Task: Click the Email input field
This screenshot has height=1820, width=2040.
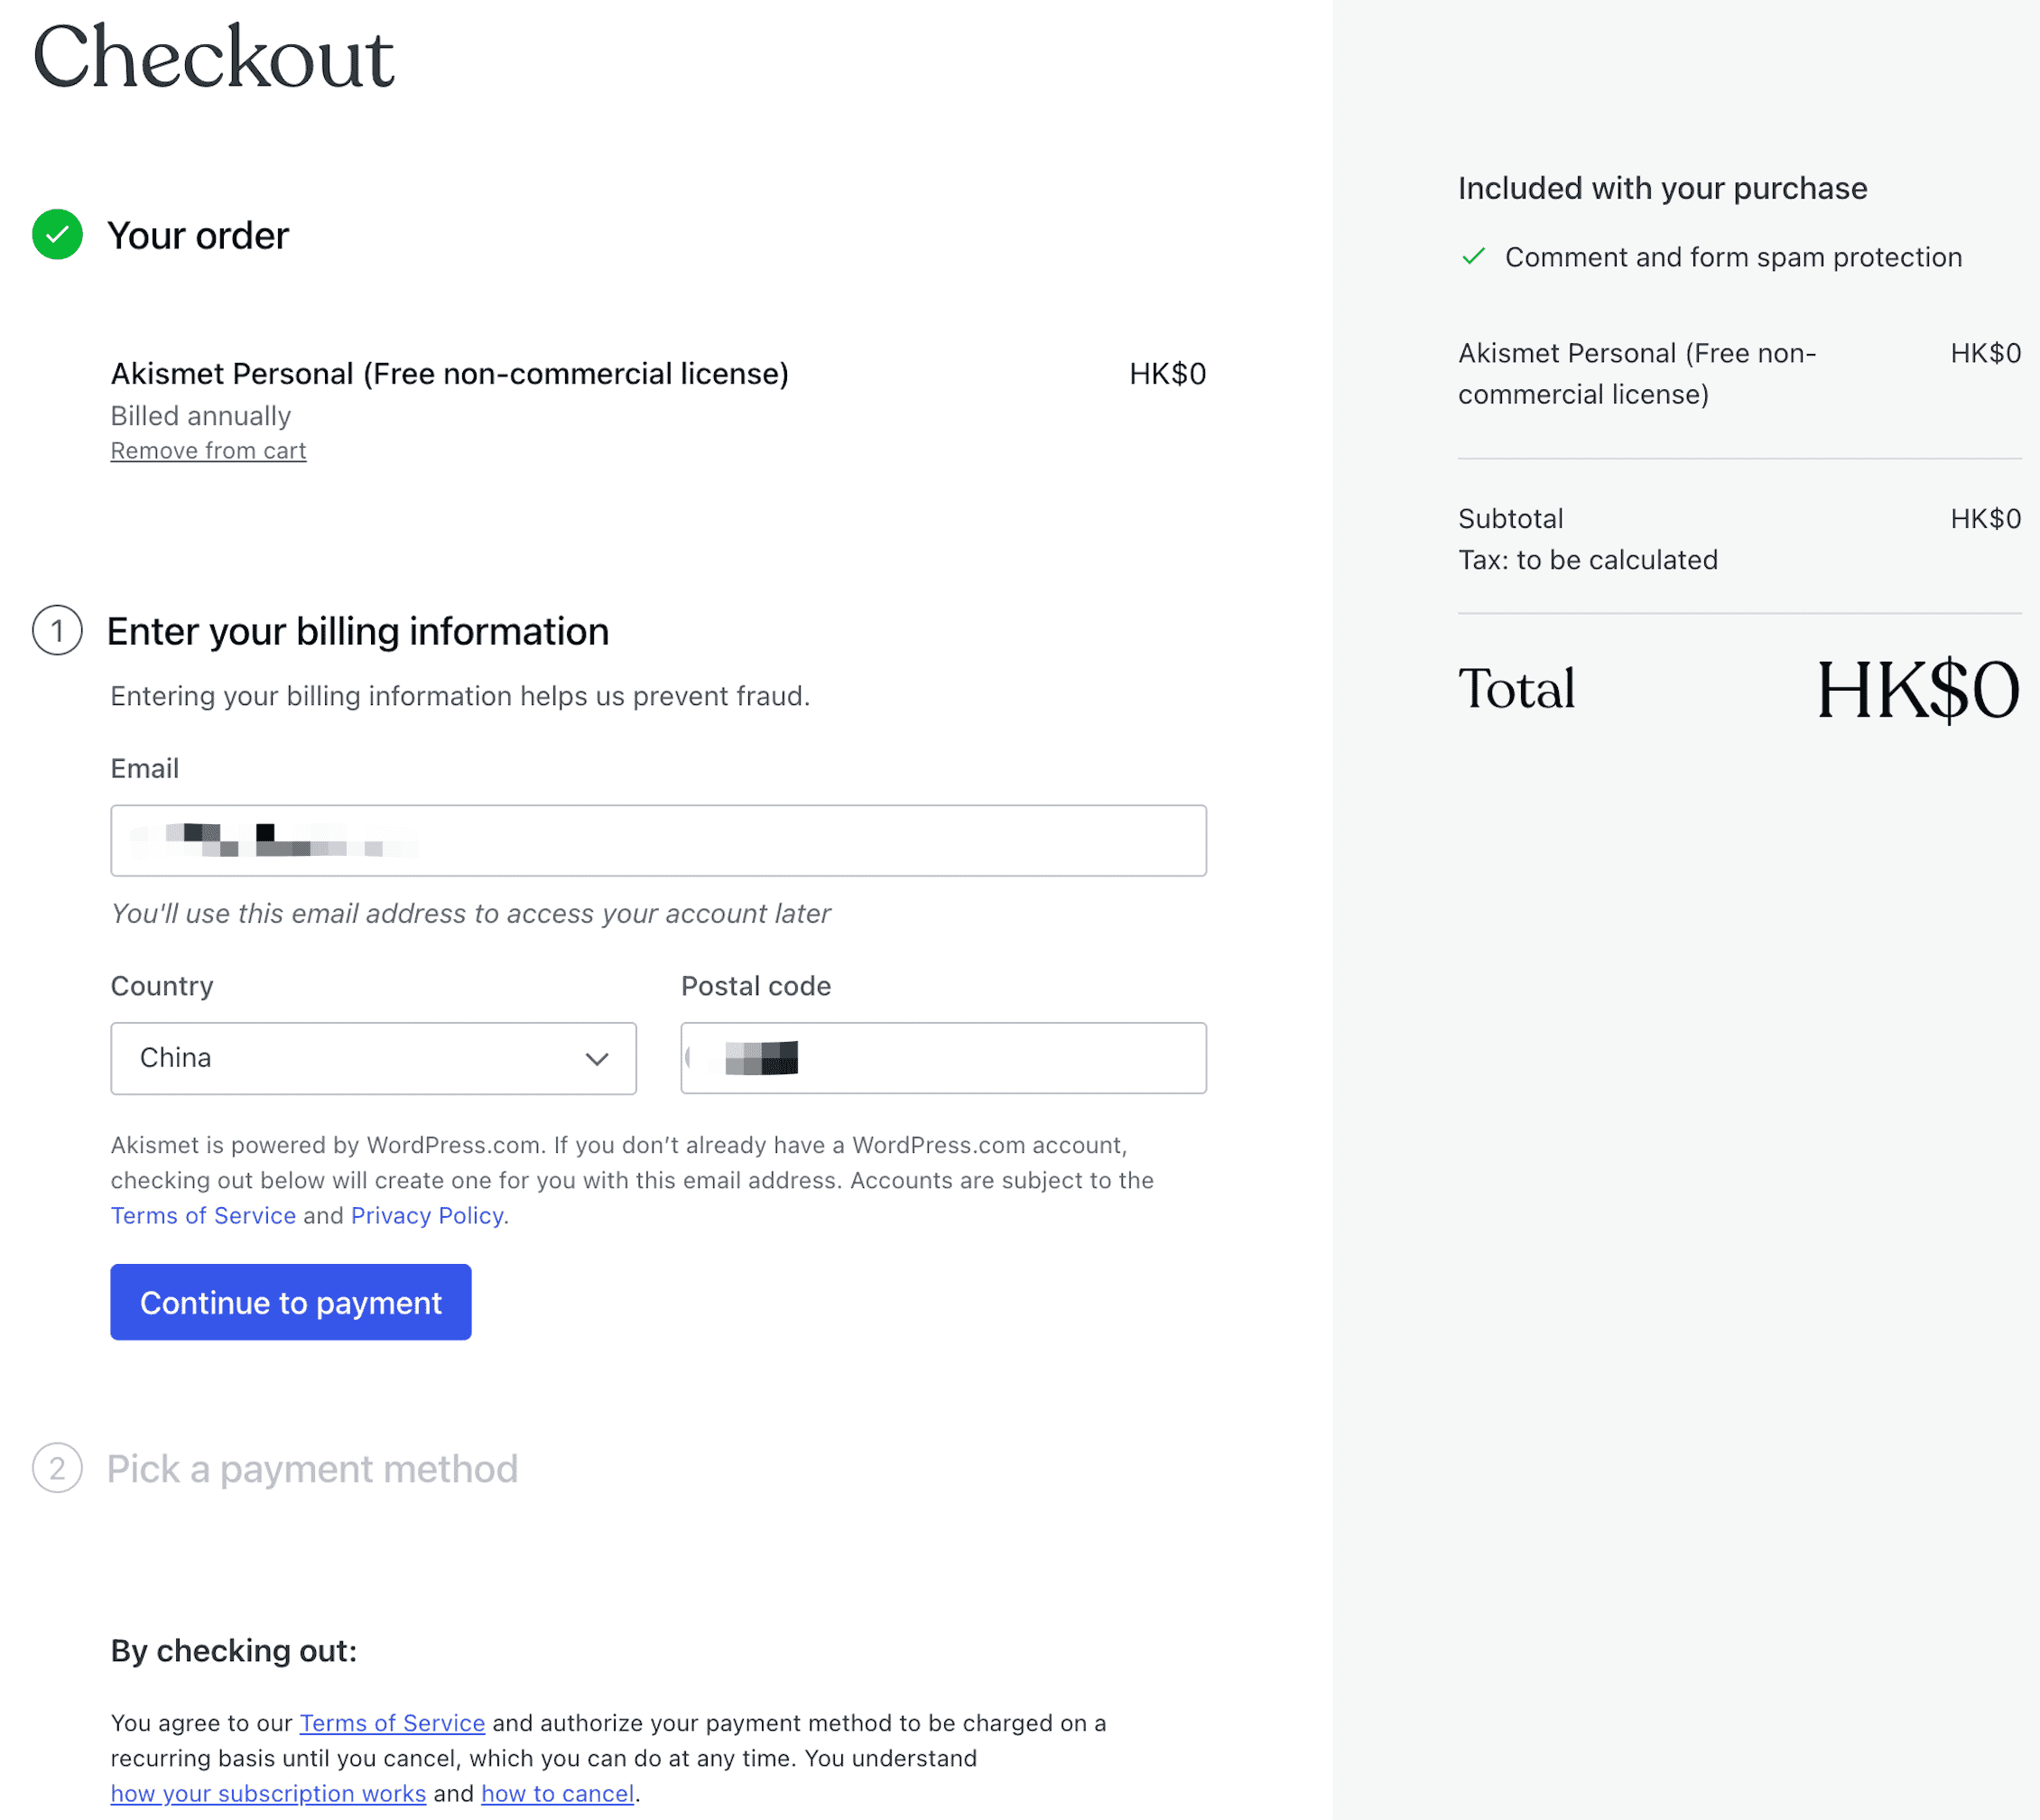Action: click(658, 841)
